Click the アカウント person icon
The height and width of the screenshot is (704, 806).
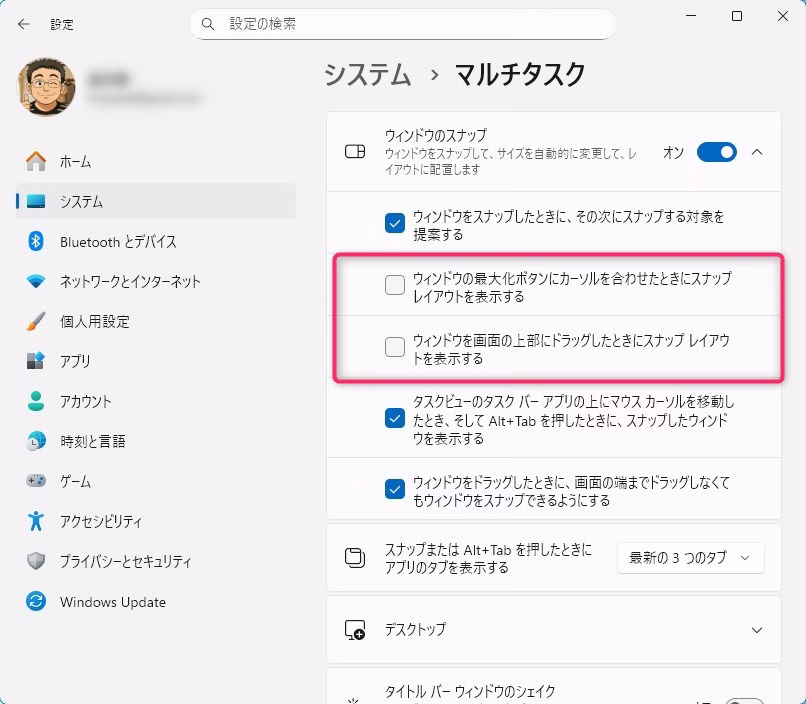pyautogui.click(x=36, y=401)
